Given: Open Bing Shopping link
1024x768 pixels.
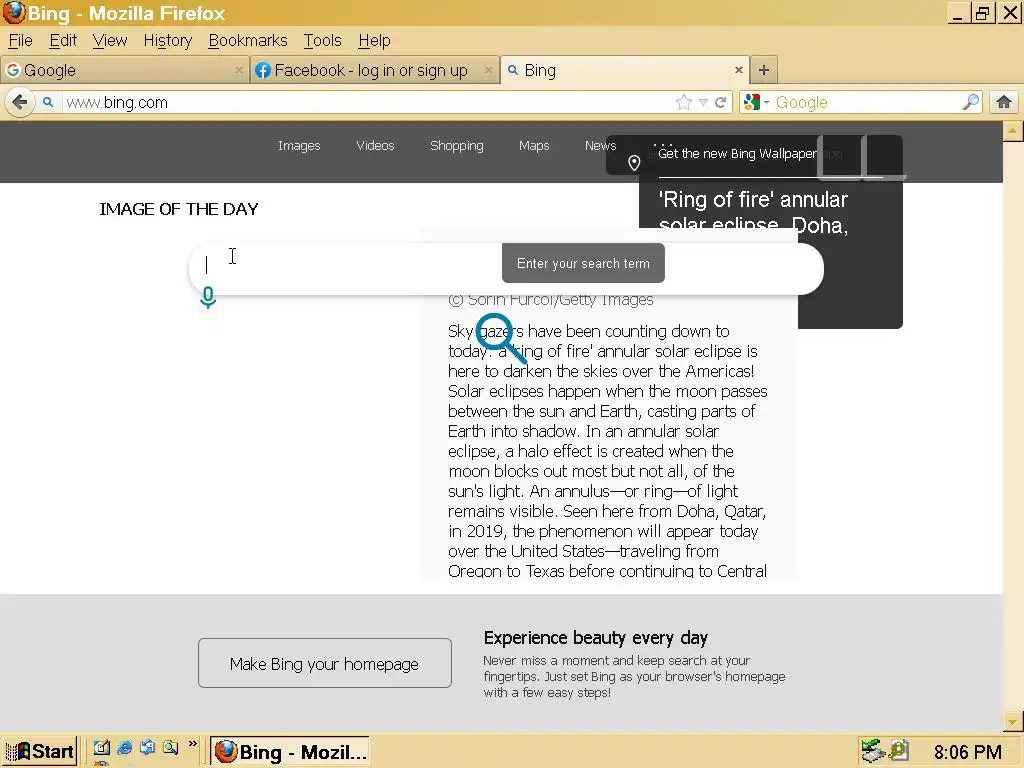Looking at the screenshot, I should tap(456, 146).
